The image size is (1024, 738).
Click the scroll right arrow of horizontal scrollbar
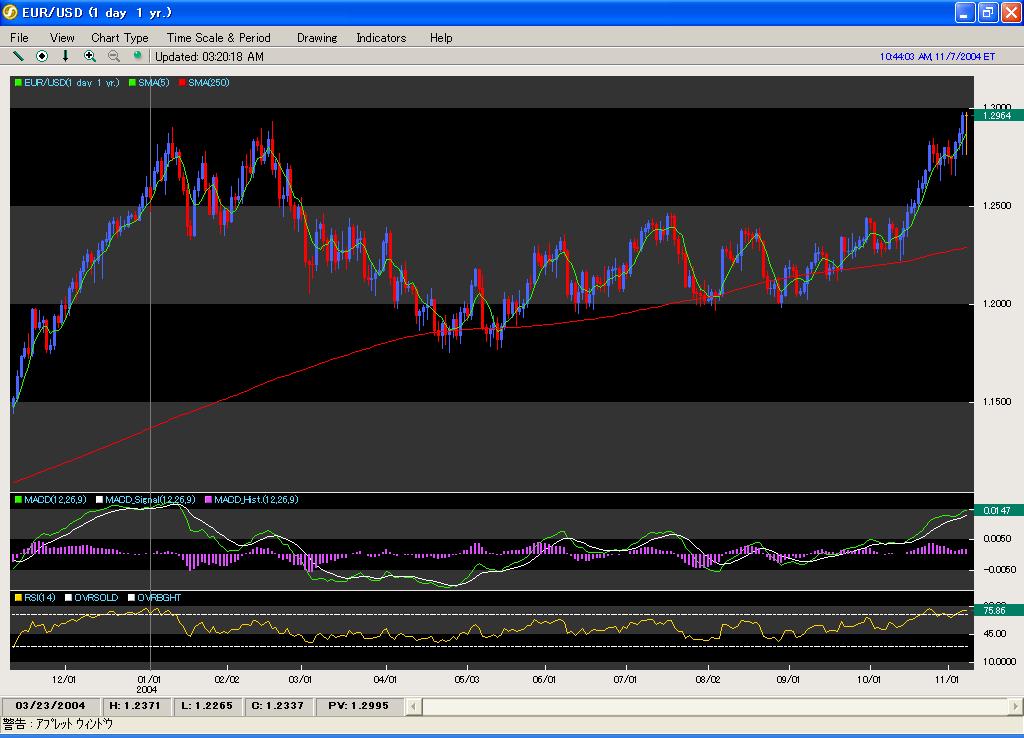tap(1016, 706)
